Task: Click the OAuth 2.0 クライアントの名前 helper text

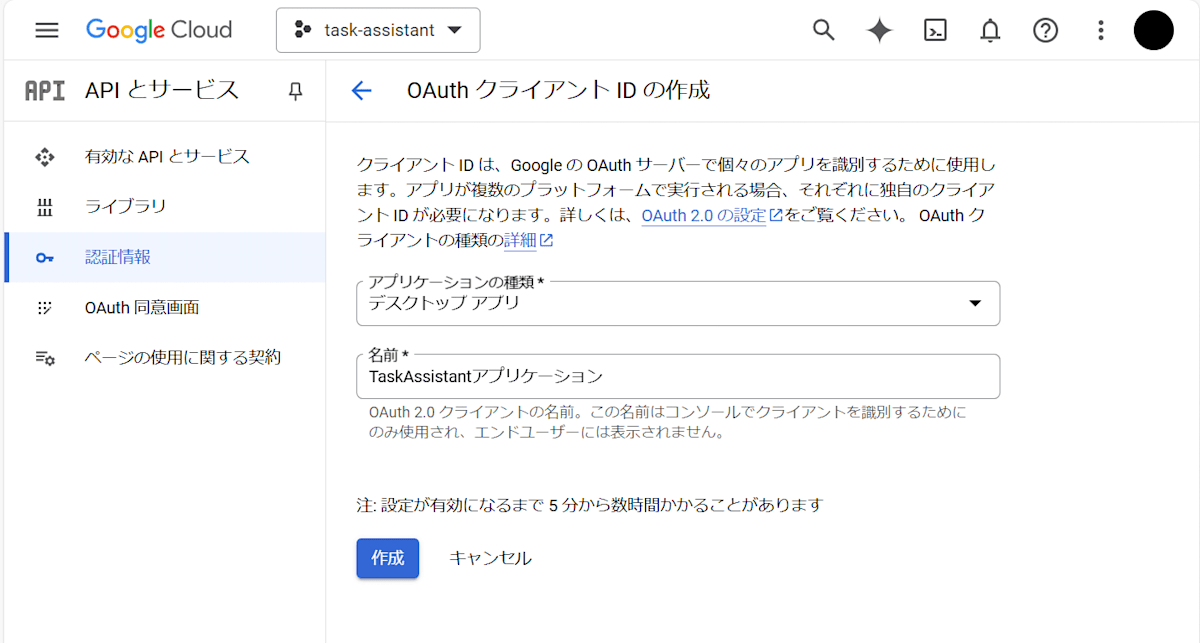Action: [668, 422]
